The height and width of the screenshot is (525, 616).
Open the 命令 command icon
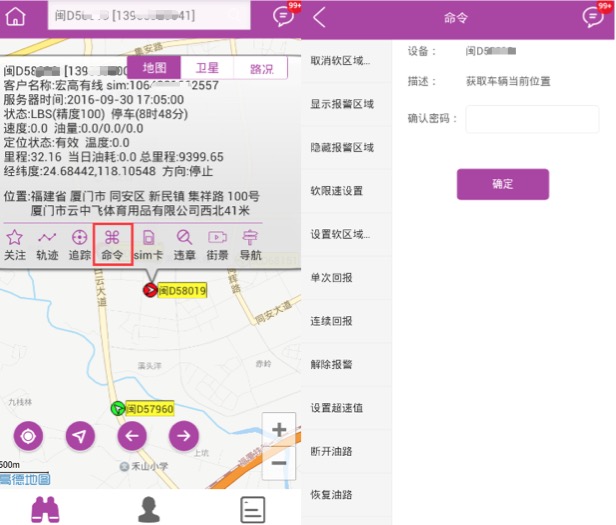click(112, 245)
